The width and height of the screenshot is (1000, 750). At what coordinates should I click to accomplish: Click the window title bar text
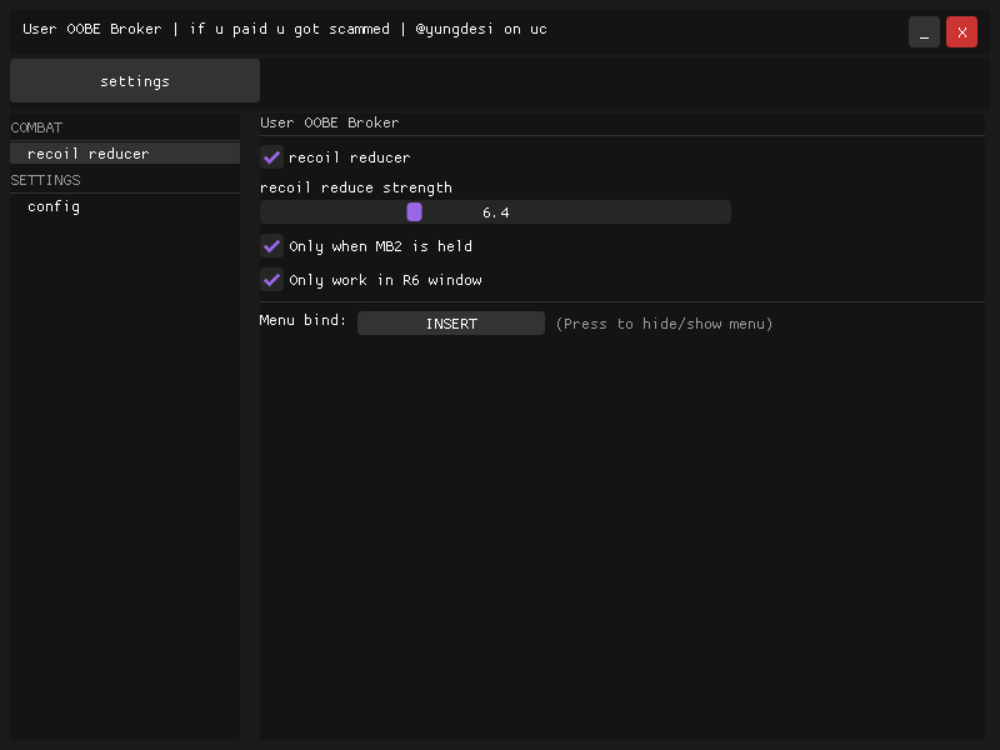tap(285, 29)
